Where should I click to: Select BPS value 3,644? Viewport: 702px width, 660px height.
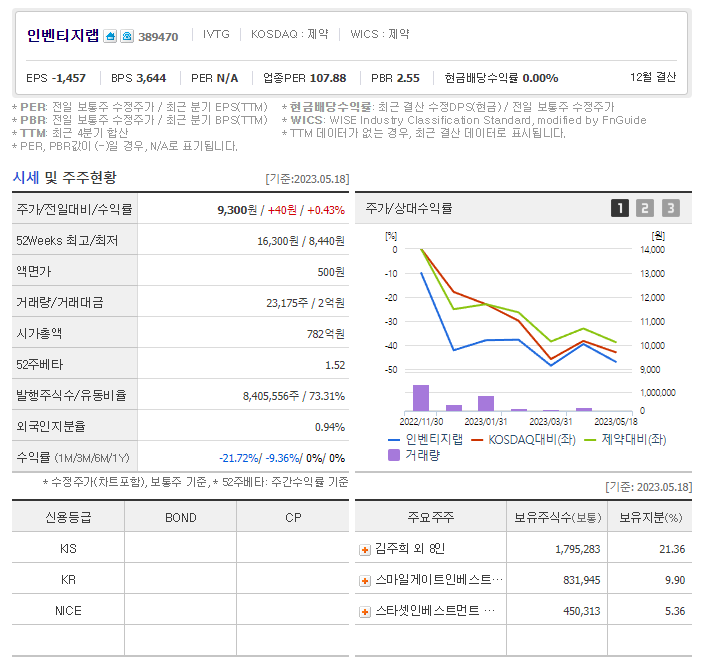(151, 78)
